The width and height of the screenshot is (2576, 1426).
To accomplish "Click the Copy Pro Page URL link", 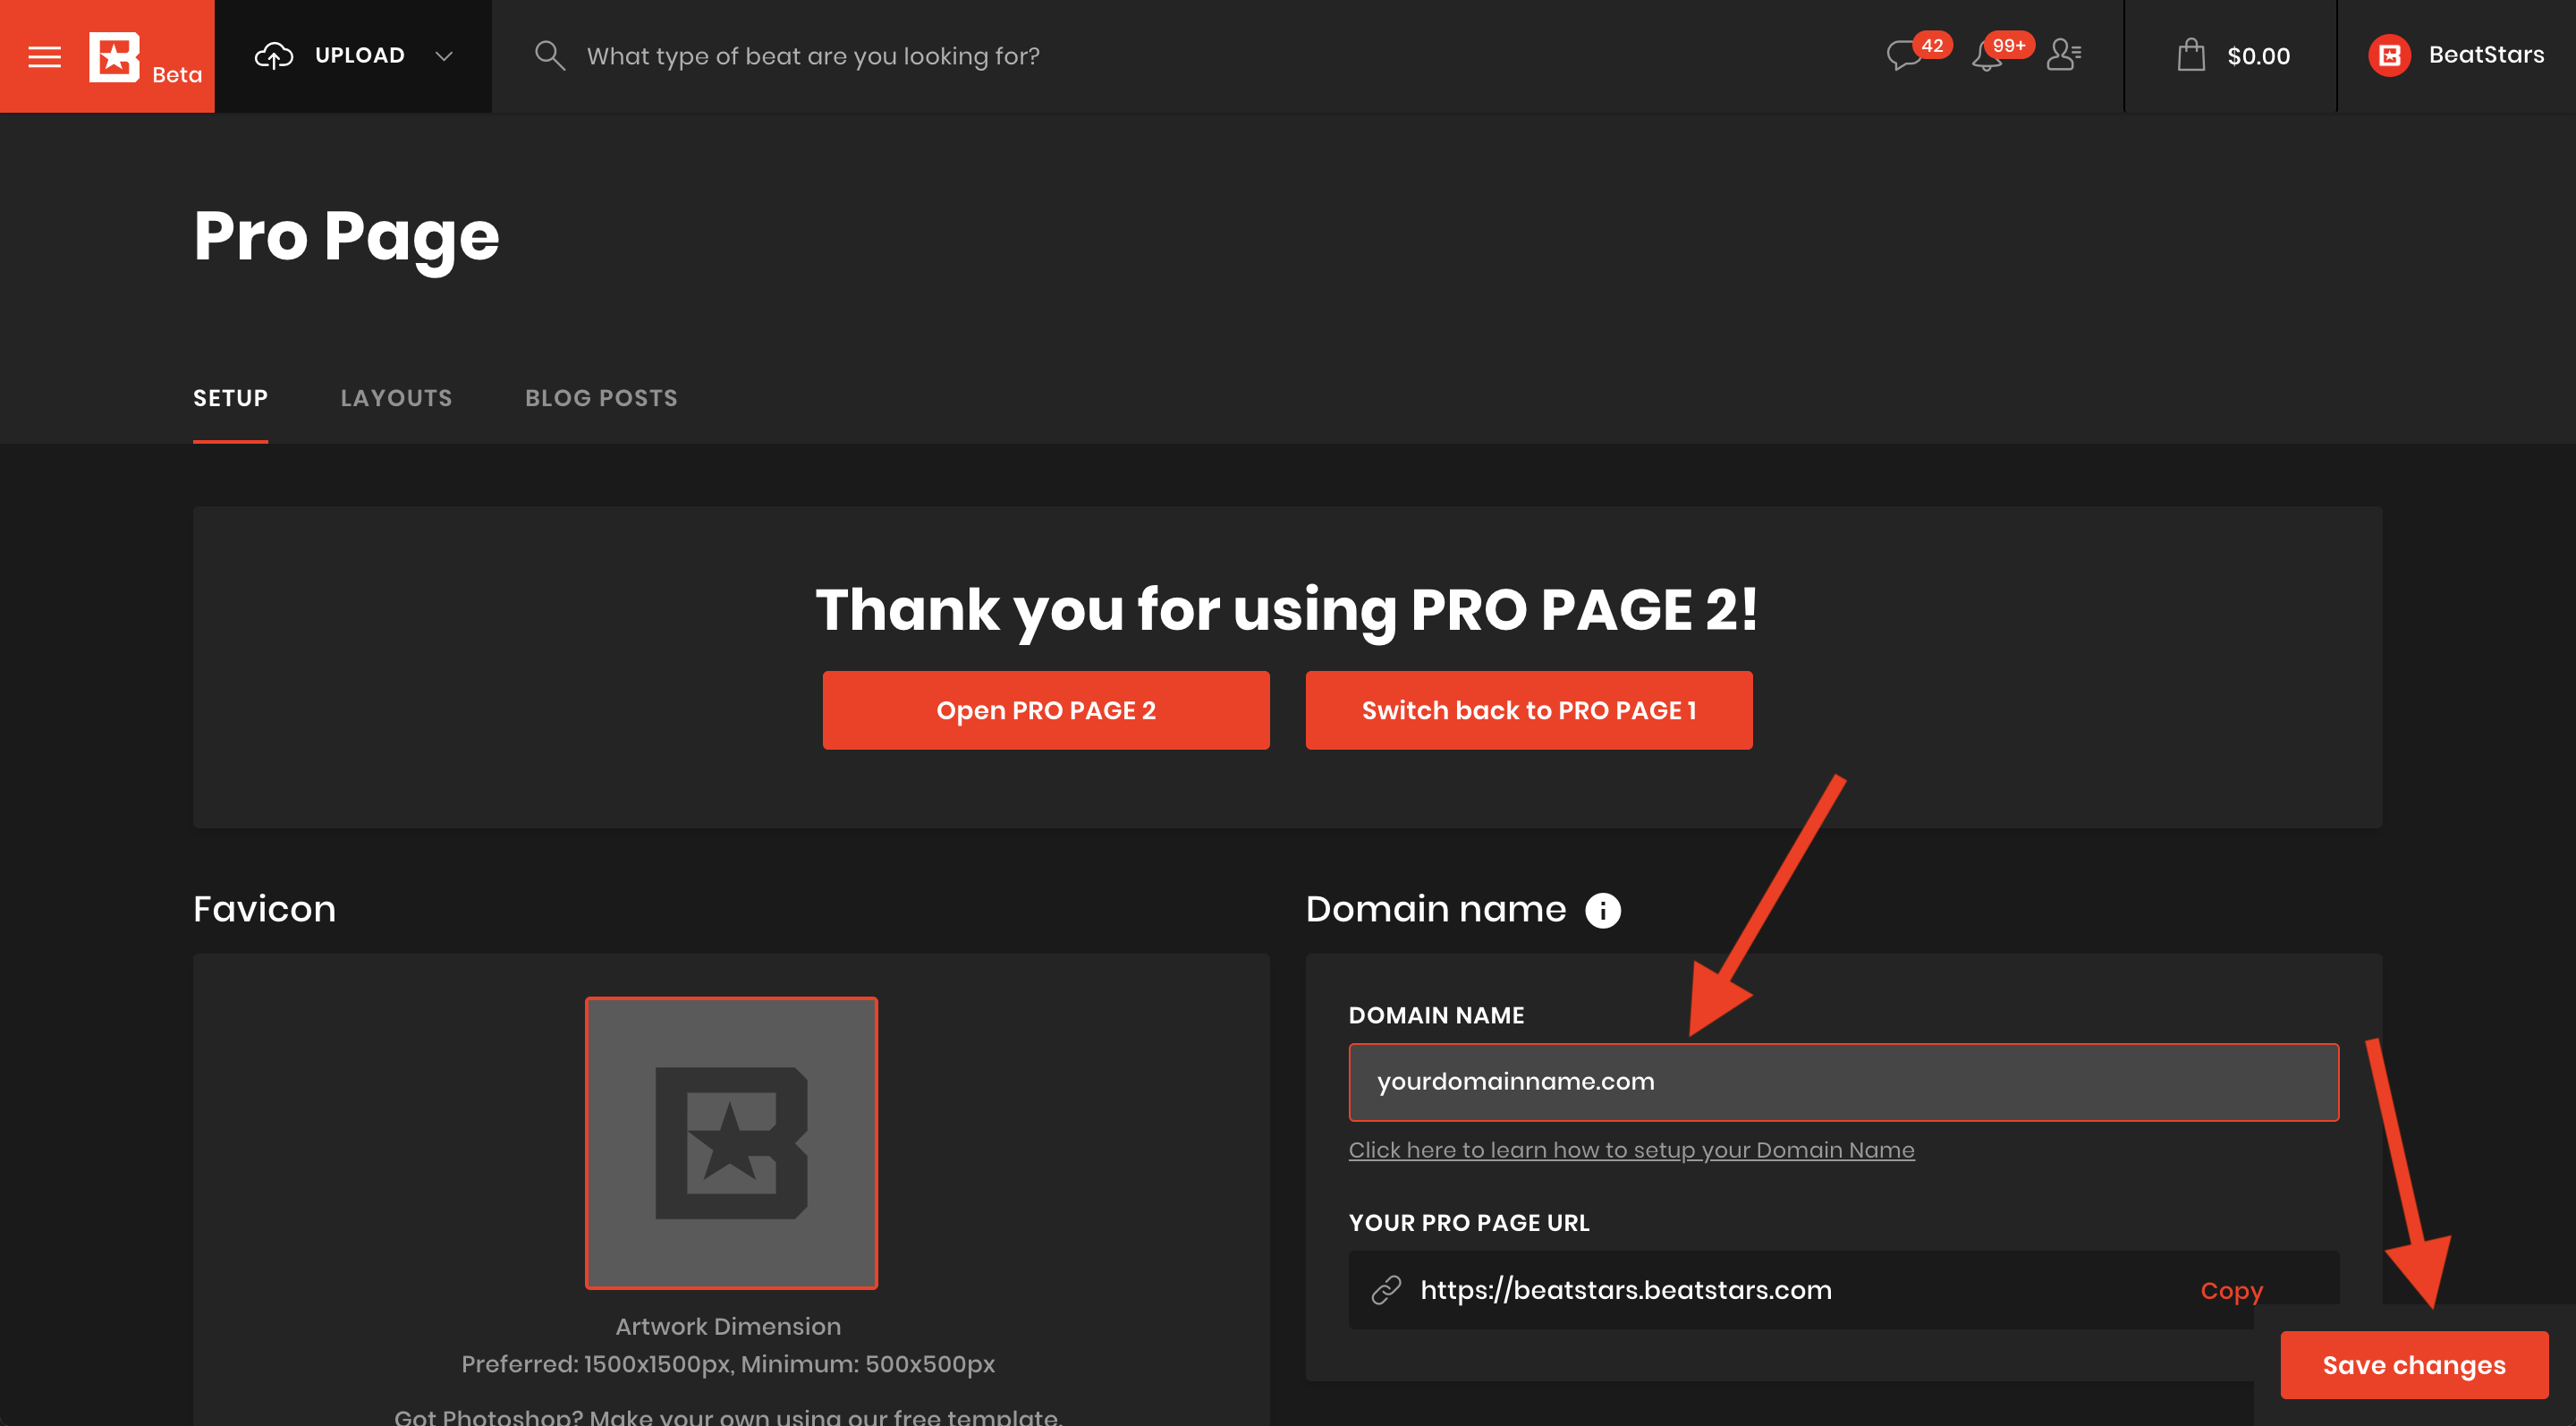I will point(2235,1287).
